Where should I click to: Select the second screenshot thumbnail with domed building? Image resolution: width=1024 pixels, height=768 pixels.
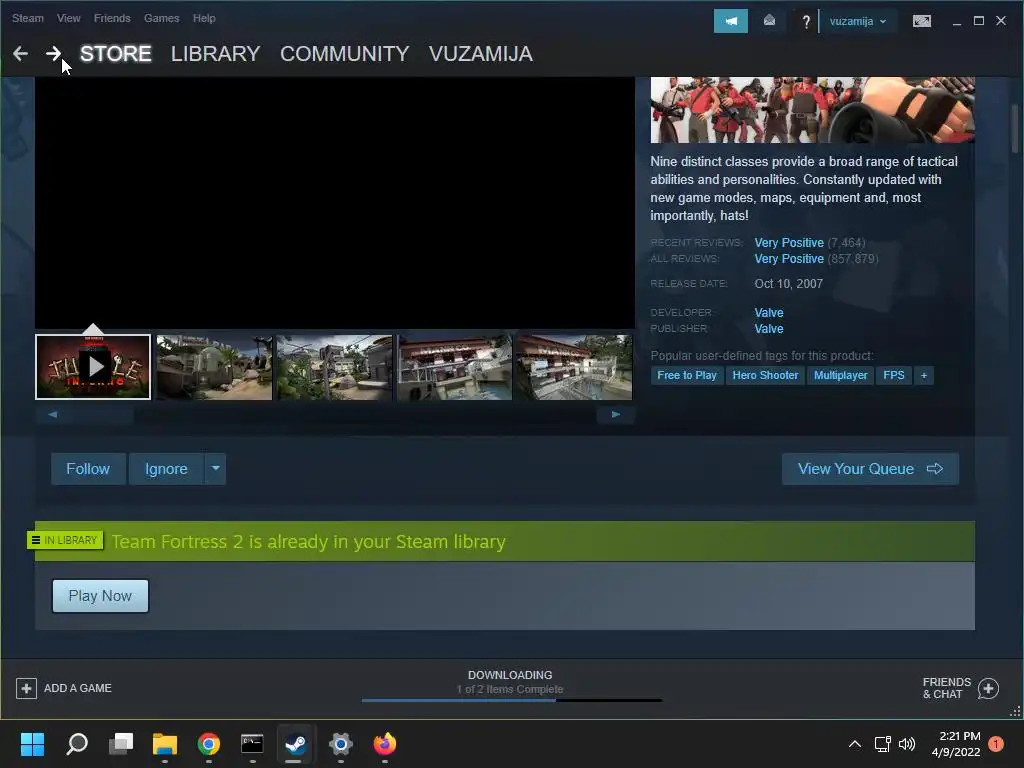[214, 367]
